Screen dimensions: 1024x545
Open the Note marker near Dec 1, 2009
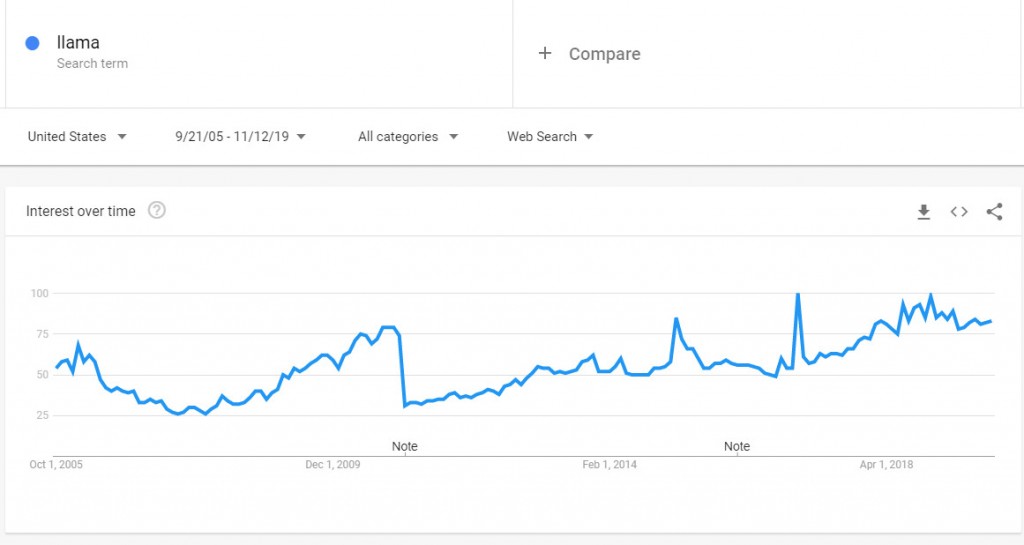pos(405,446)
